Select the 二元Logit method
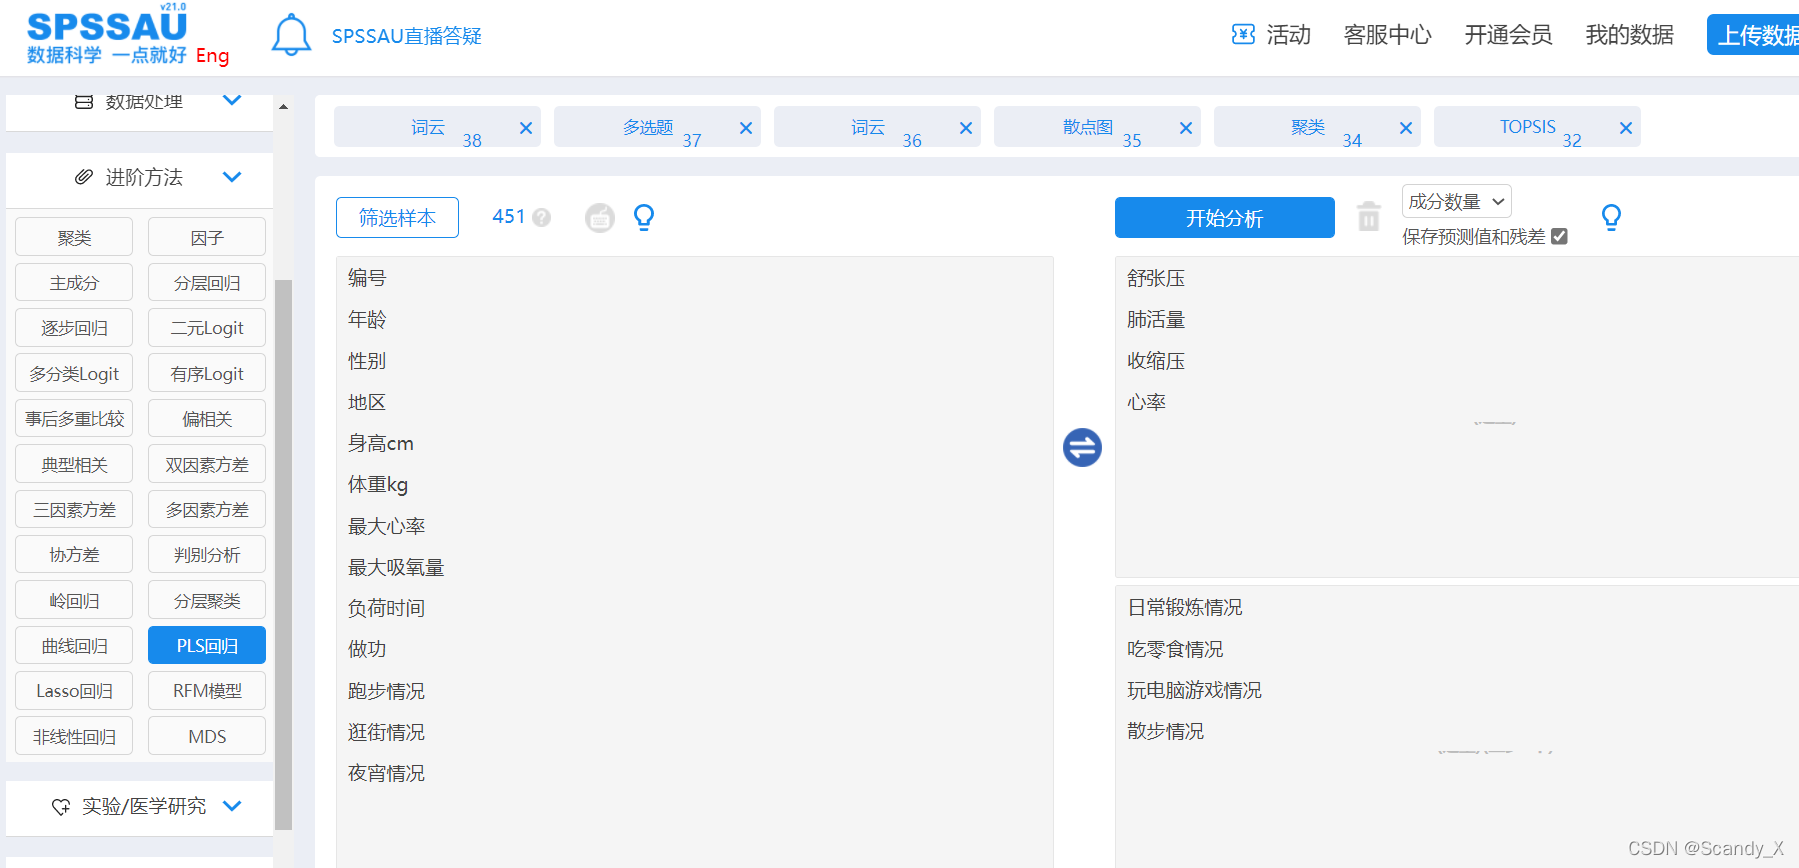Image resolution: width=1799 pixels, height=868 pixels. point(207,328)
